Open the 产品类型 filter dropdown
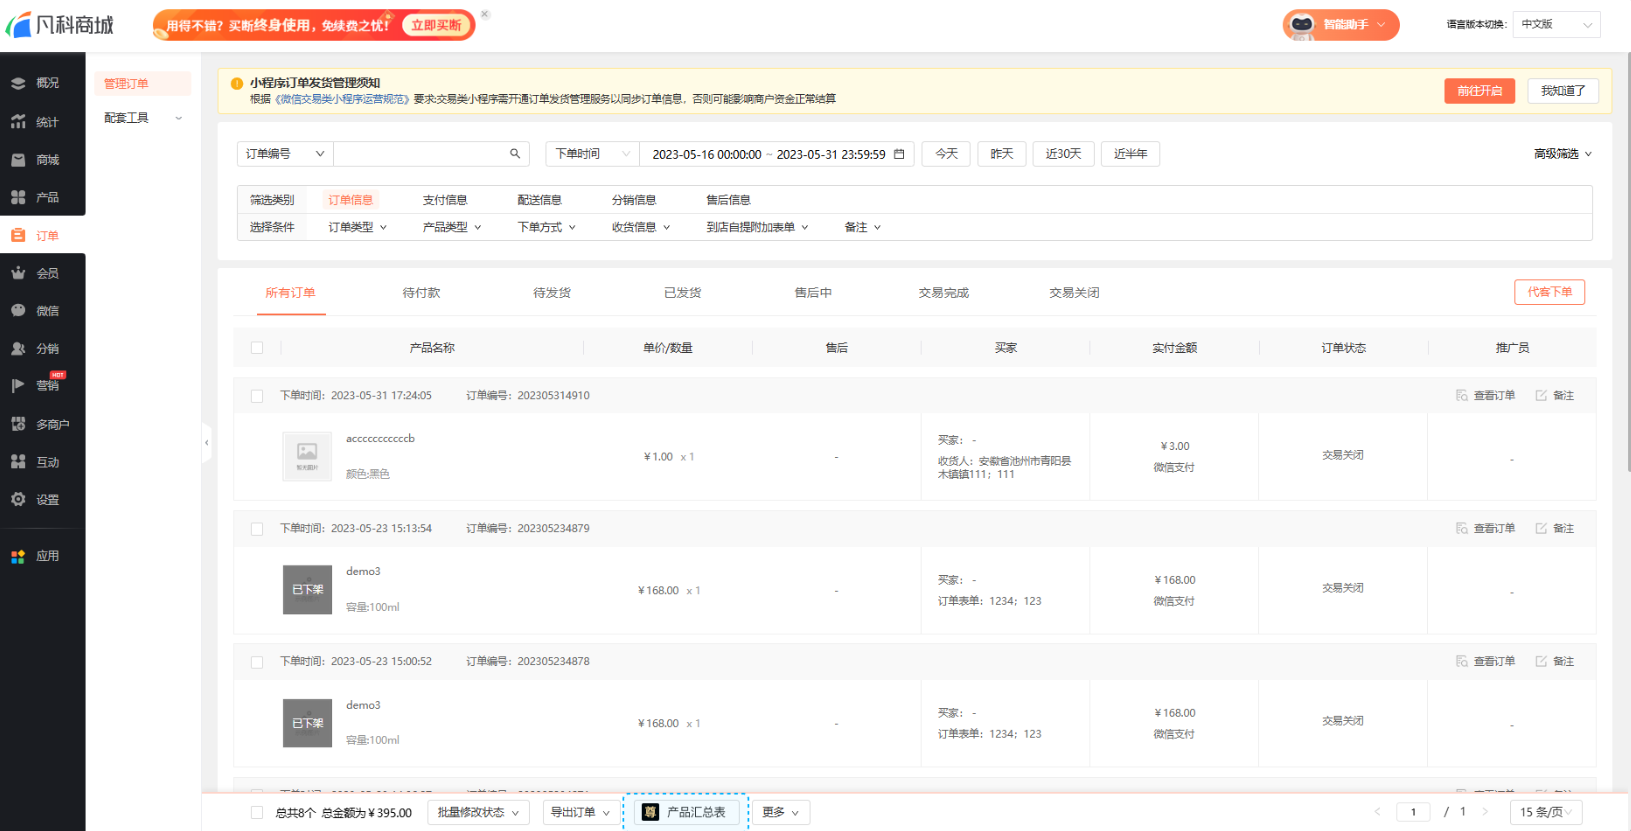1631x831 pixels. (452, 227)
